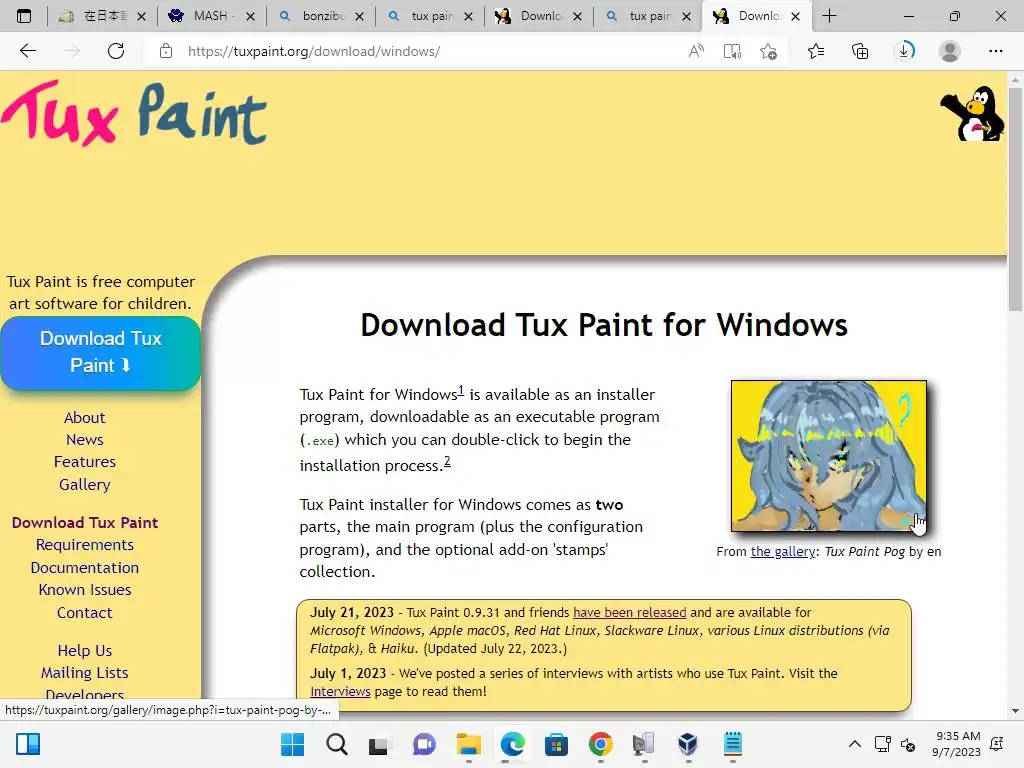Click the bold Download Tux Paint sidebar link
1024x768 pixels.
[x=84, y=522]
